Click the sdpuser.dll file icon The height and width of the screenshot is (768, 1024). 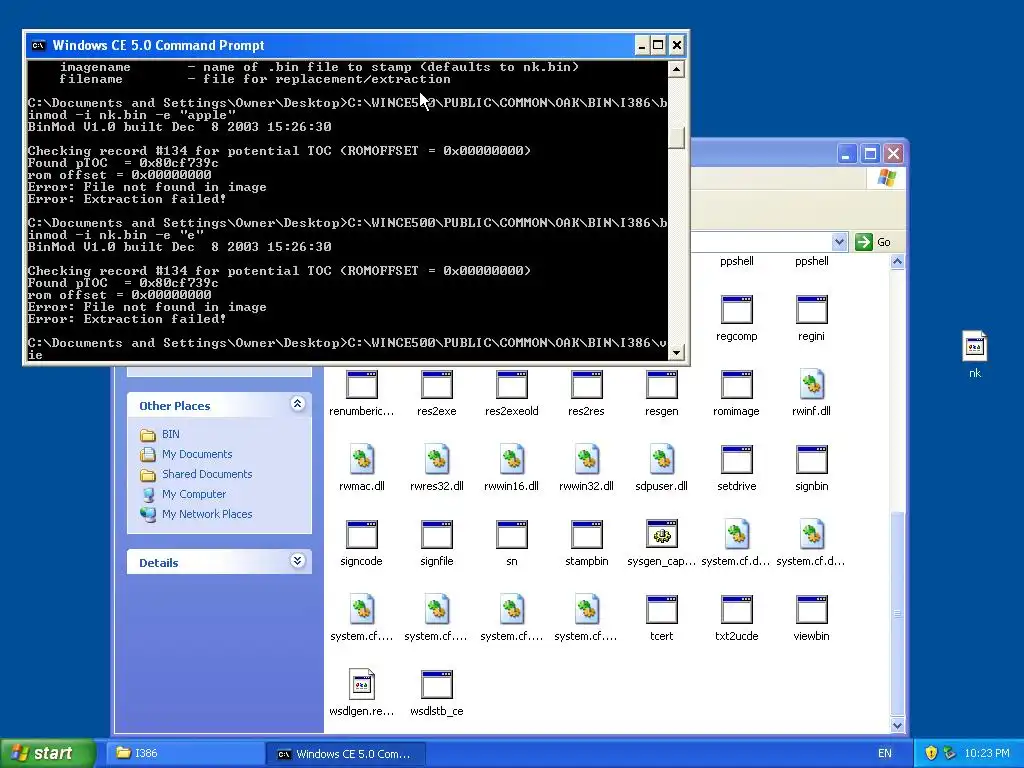point(662,460)
